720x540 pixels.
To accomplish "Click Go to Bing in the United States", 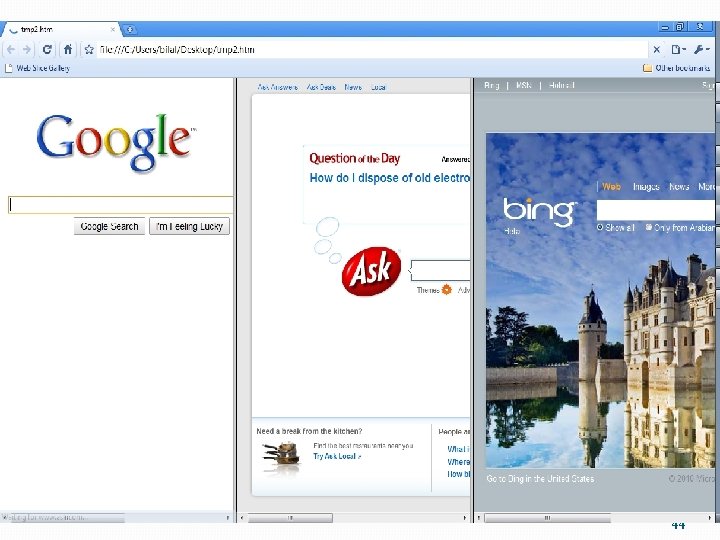I will point(540,478).
